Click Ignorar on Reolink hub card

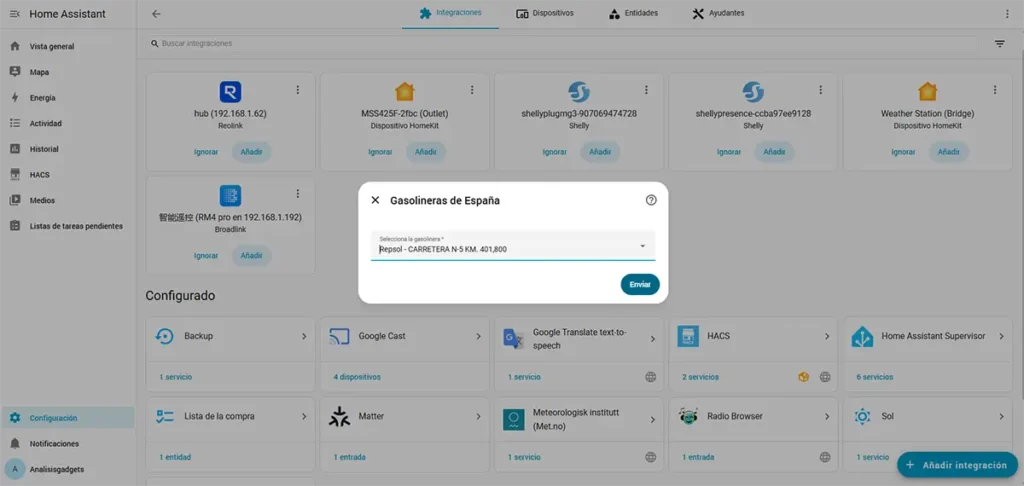[206, 152]
